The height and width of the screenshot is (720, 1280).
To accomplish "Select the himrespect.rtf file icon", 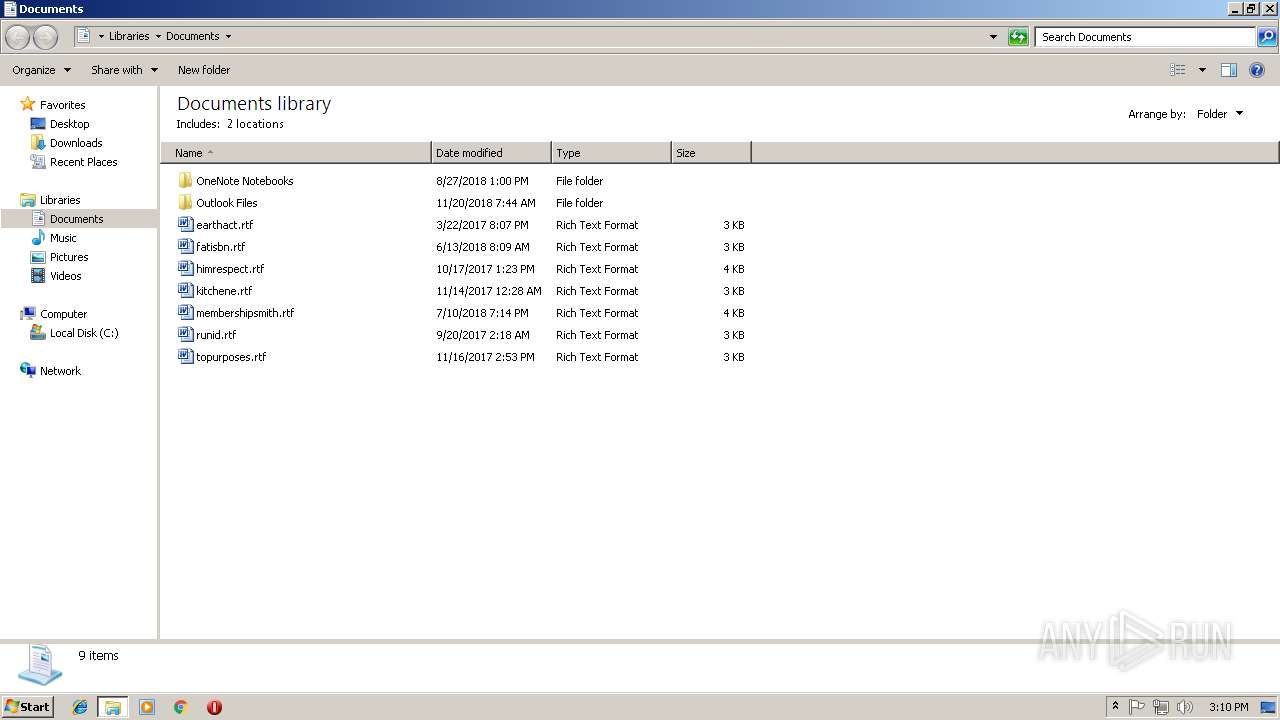I will point(185,269).
